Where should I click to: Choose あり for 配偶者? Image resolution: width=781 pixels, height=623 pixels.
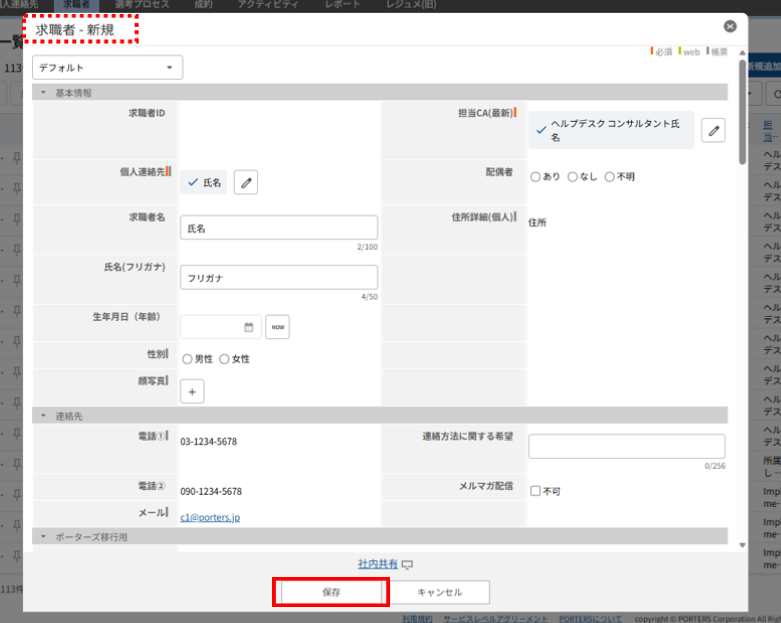pyautogui.click(x=536, y=177)
